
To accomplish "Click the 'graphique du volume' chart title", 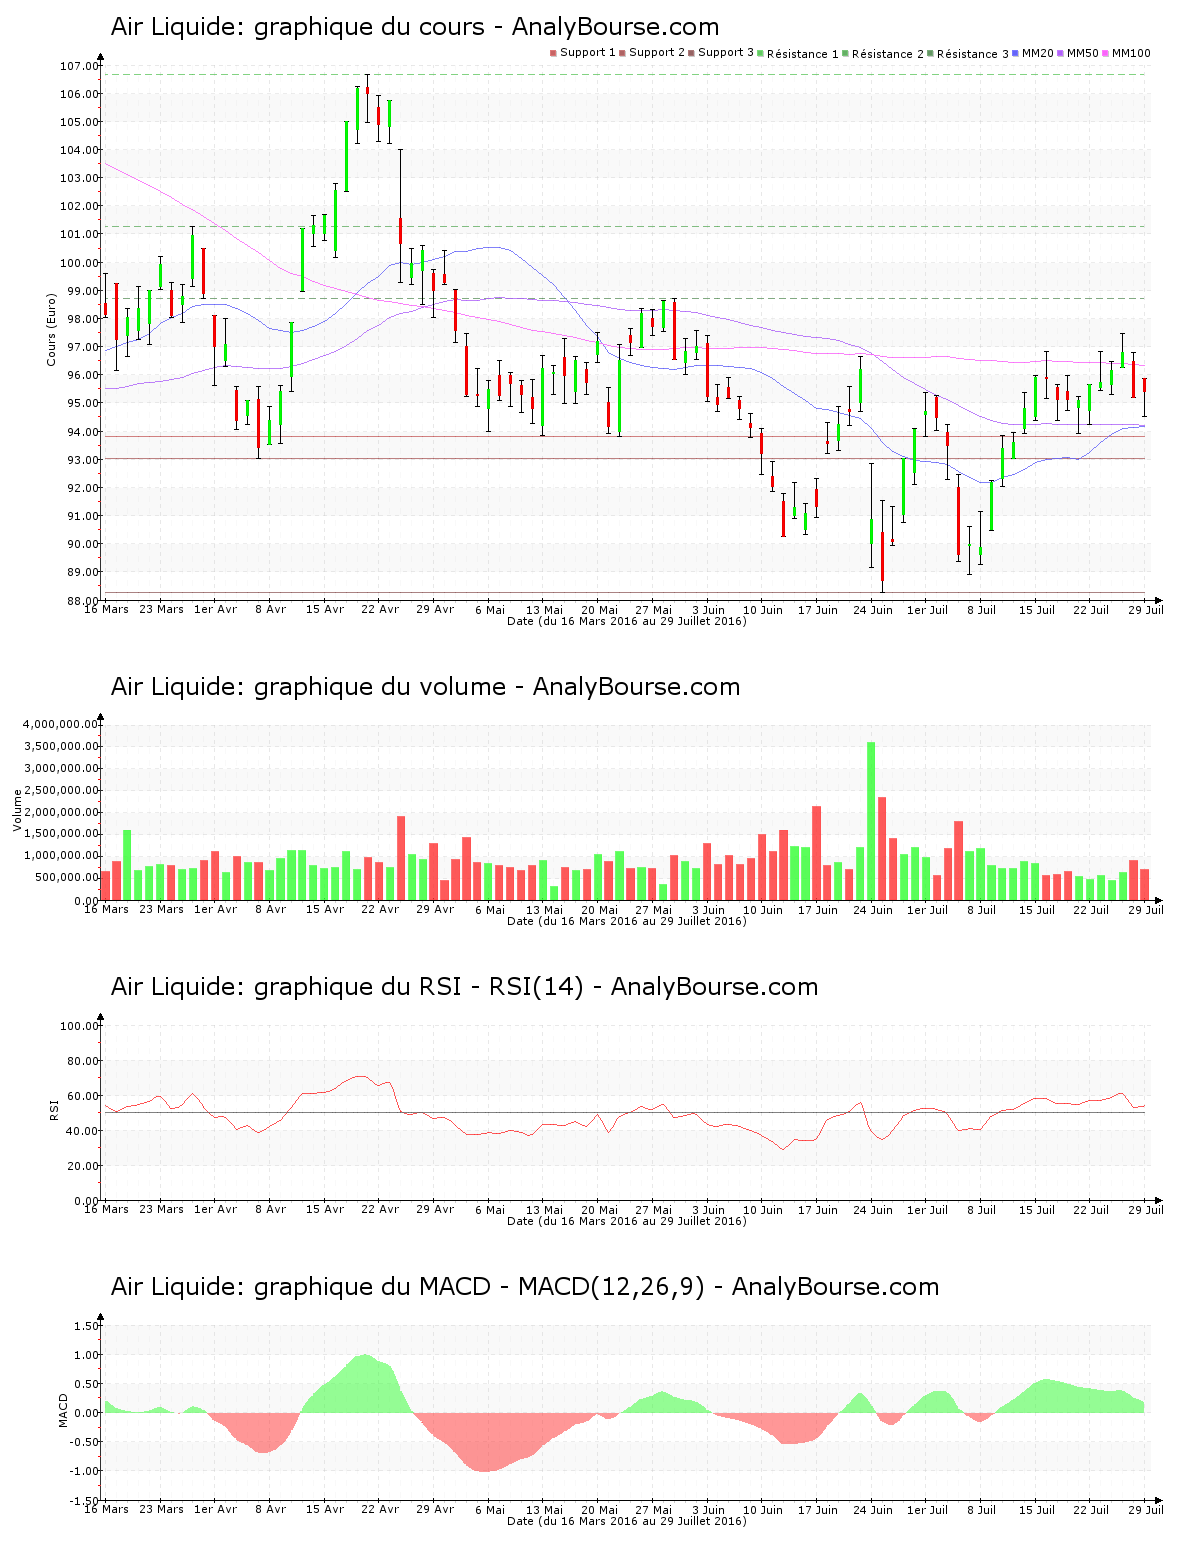I will coord(426,687).
